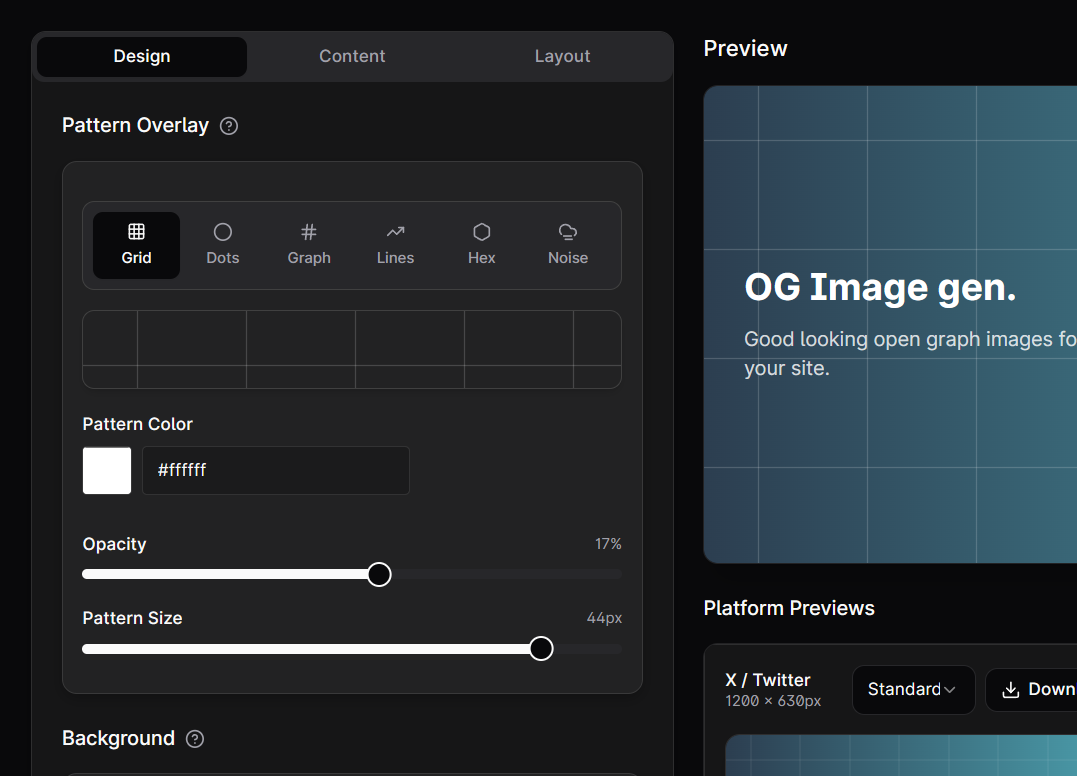
Task: Select the Grid pattern option
Action: point(136,245)
